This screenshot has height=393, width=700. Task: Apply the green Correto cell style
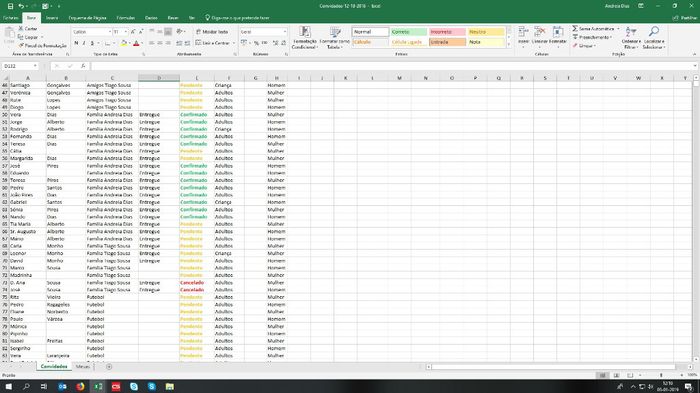(x=408, y=32)
